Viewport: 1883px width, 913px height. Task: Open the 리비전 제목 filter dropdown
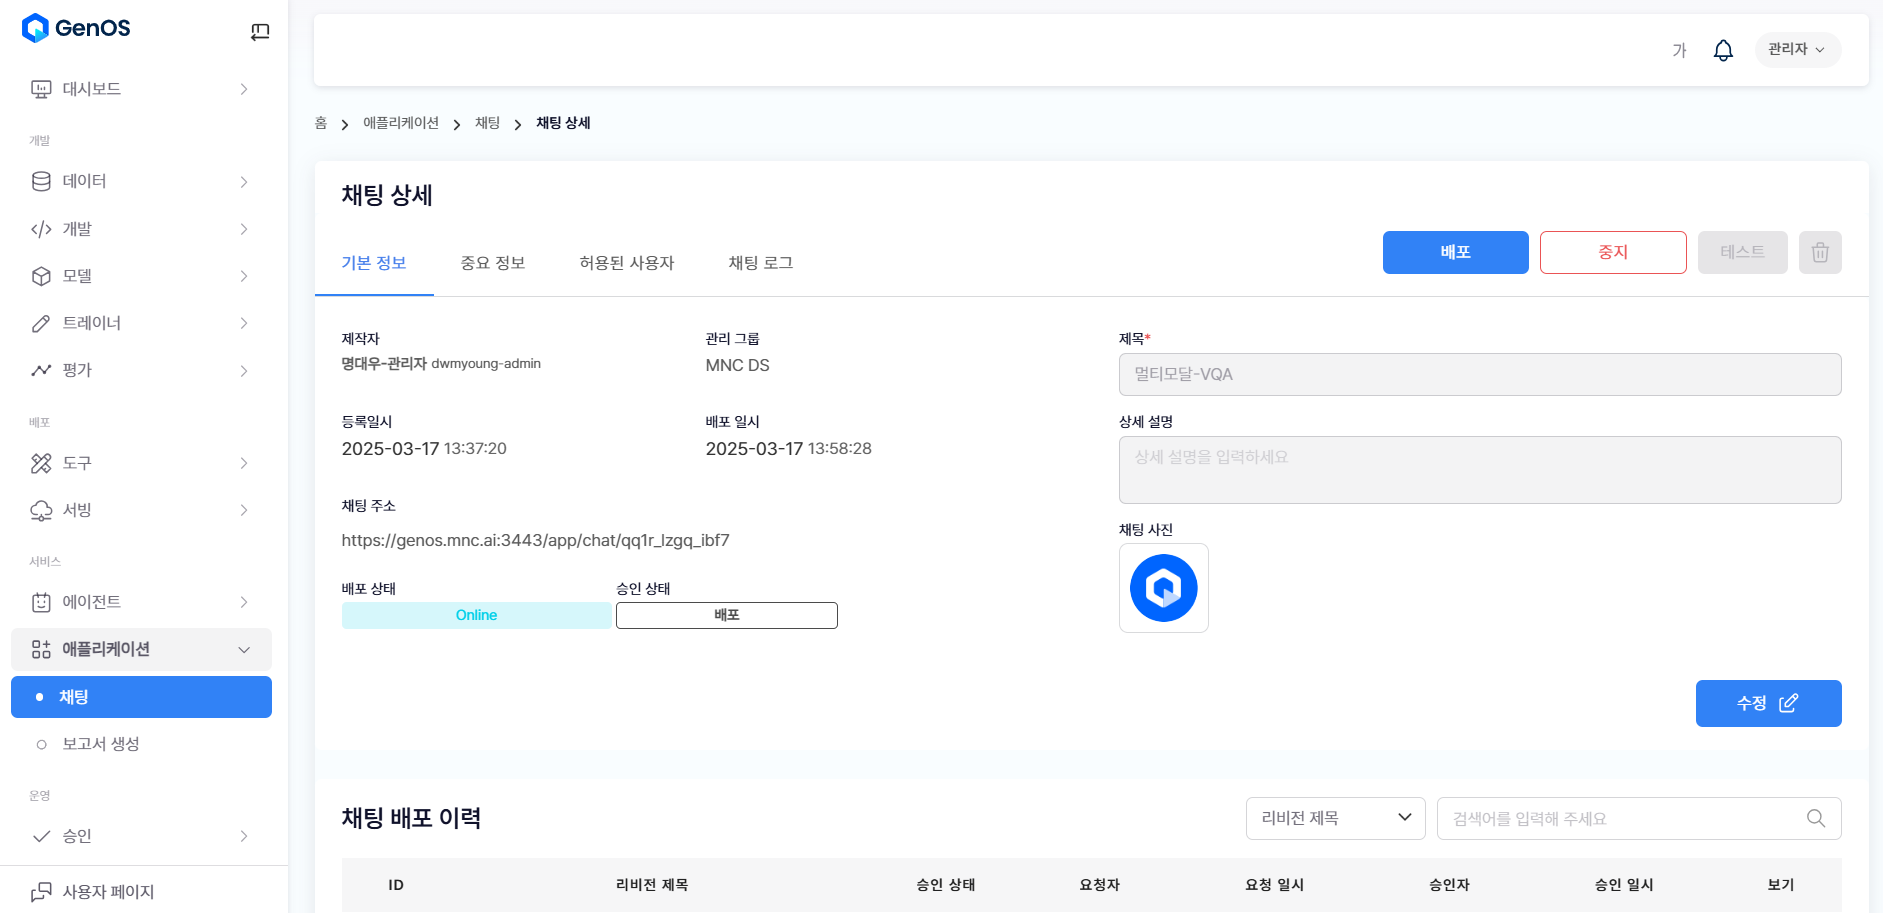coord(1335,818)
